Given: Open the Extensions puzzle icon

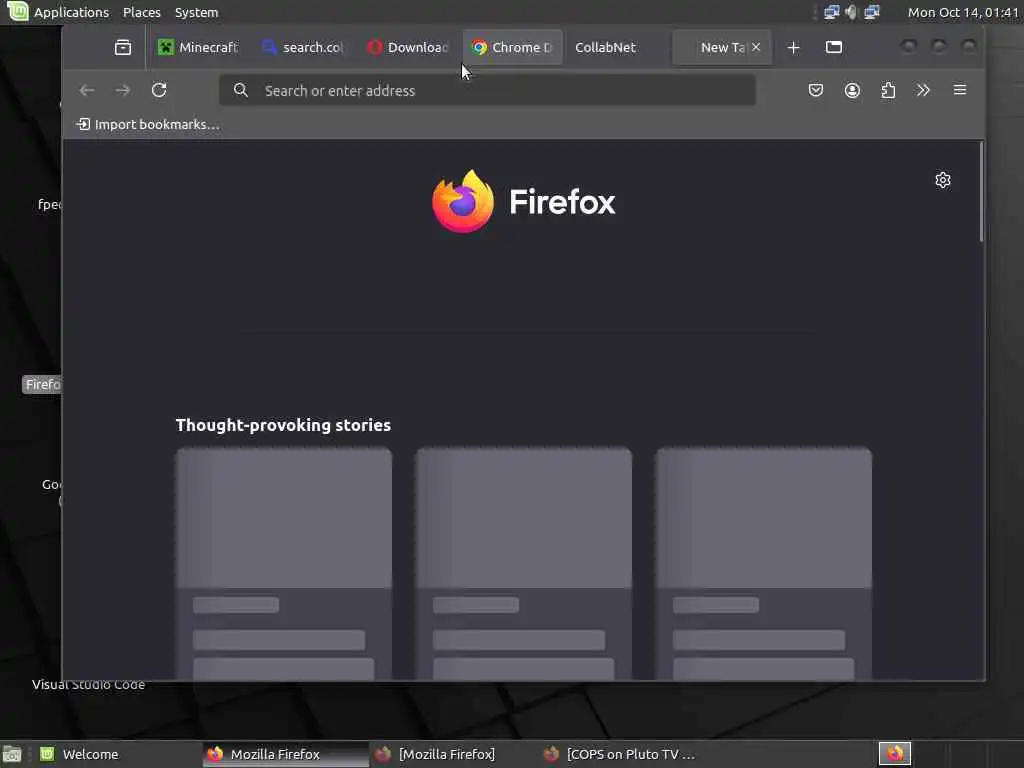Looking at the screenshot, I should 888,90.
